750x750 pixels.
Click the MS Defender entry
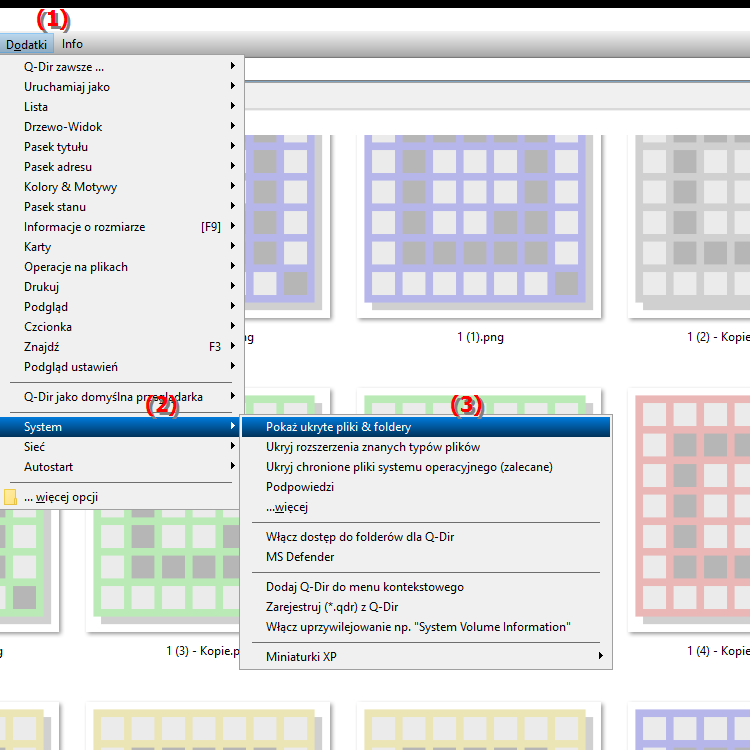click(x=426, y=557)
